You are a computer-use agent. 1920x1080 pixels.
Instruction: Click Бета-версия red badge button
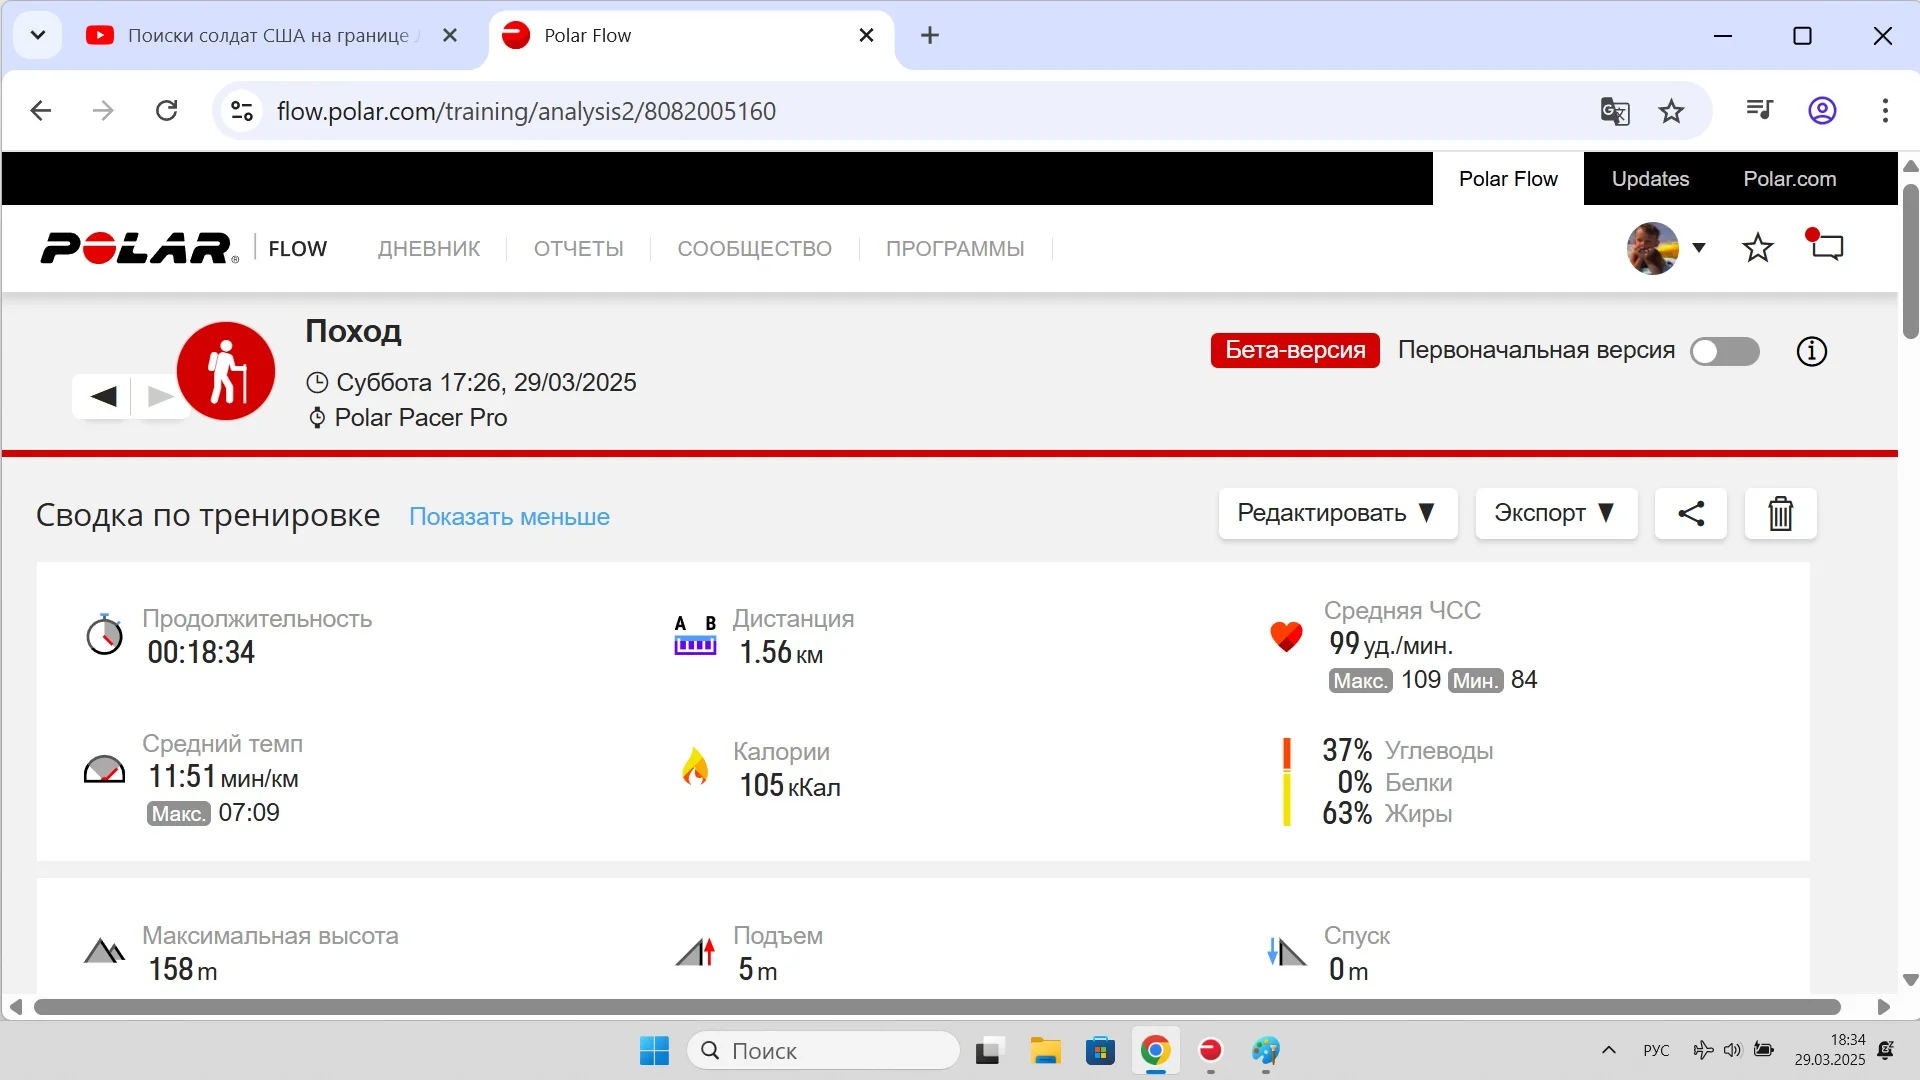tap(1294, 351)
